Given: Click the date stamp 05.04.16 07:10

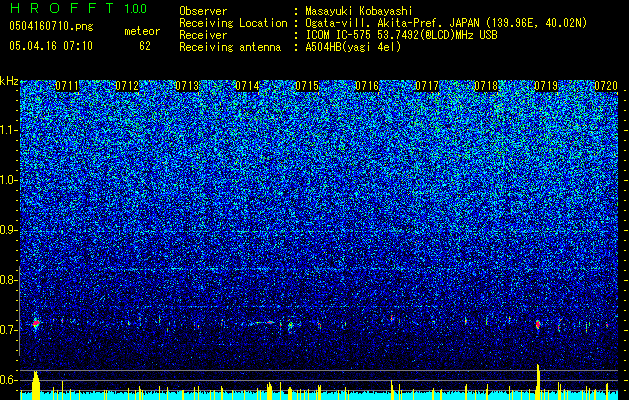Looking at the screenshot, I should 51,46.
